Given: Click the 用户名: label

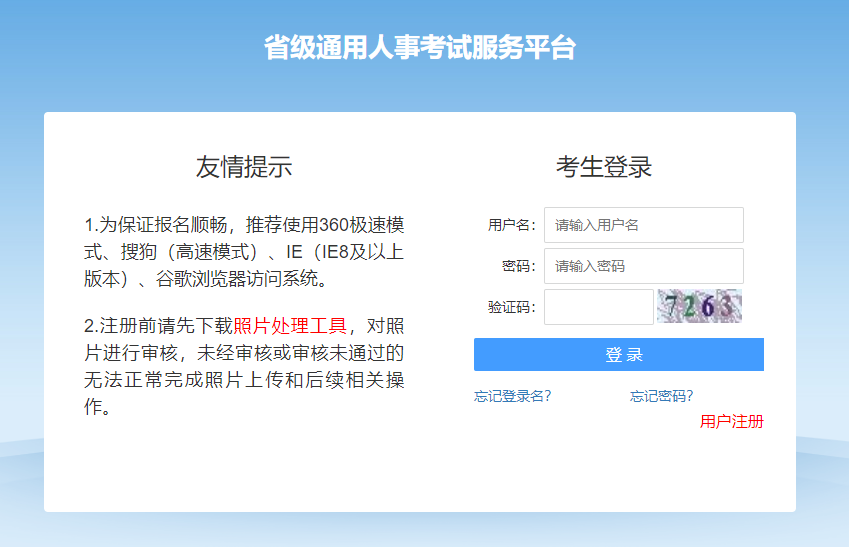Looking at the screenshot, I should pyautogui.click(x=512, y=225).
